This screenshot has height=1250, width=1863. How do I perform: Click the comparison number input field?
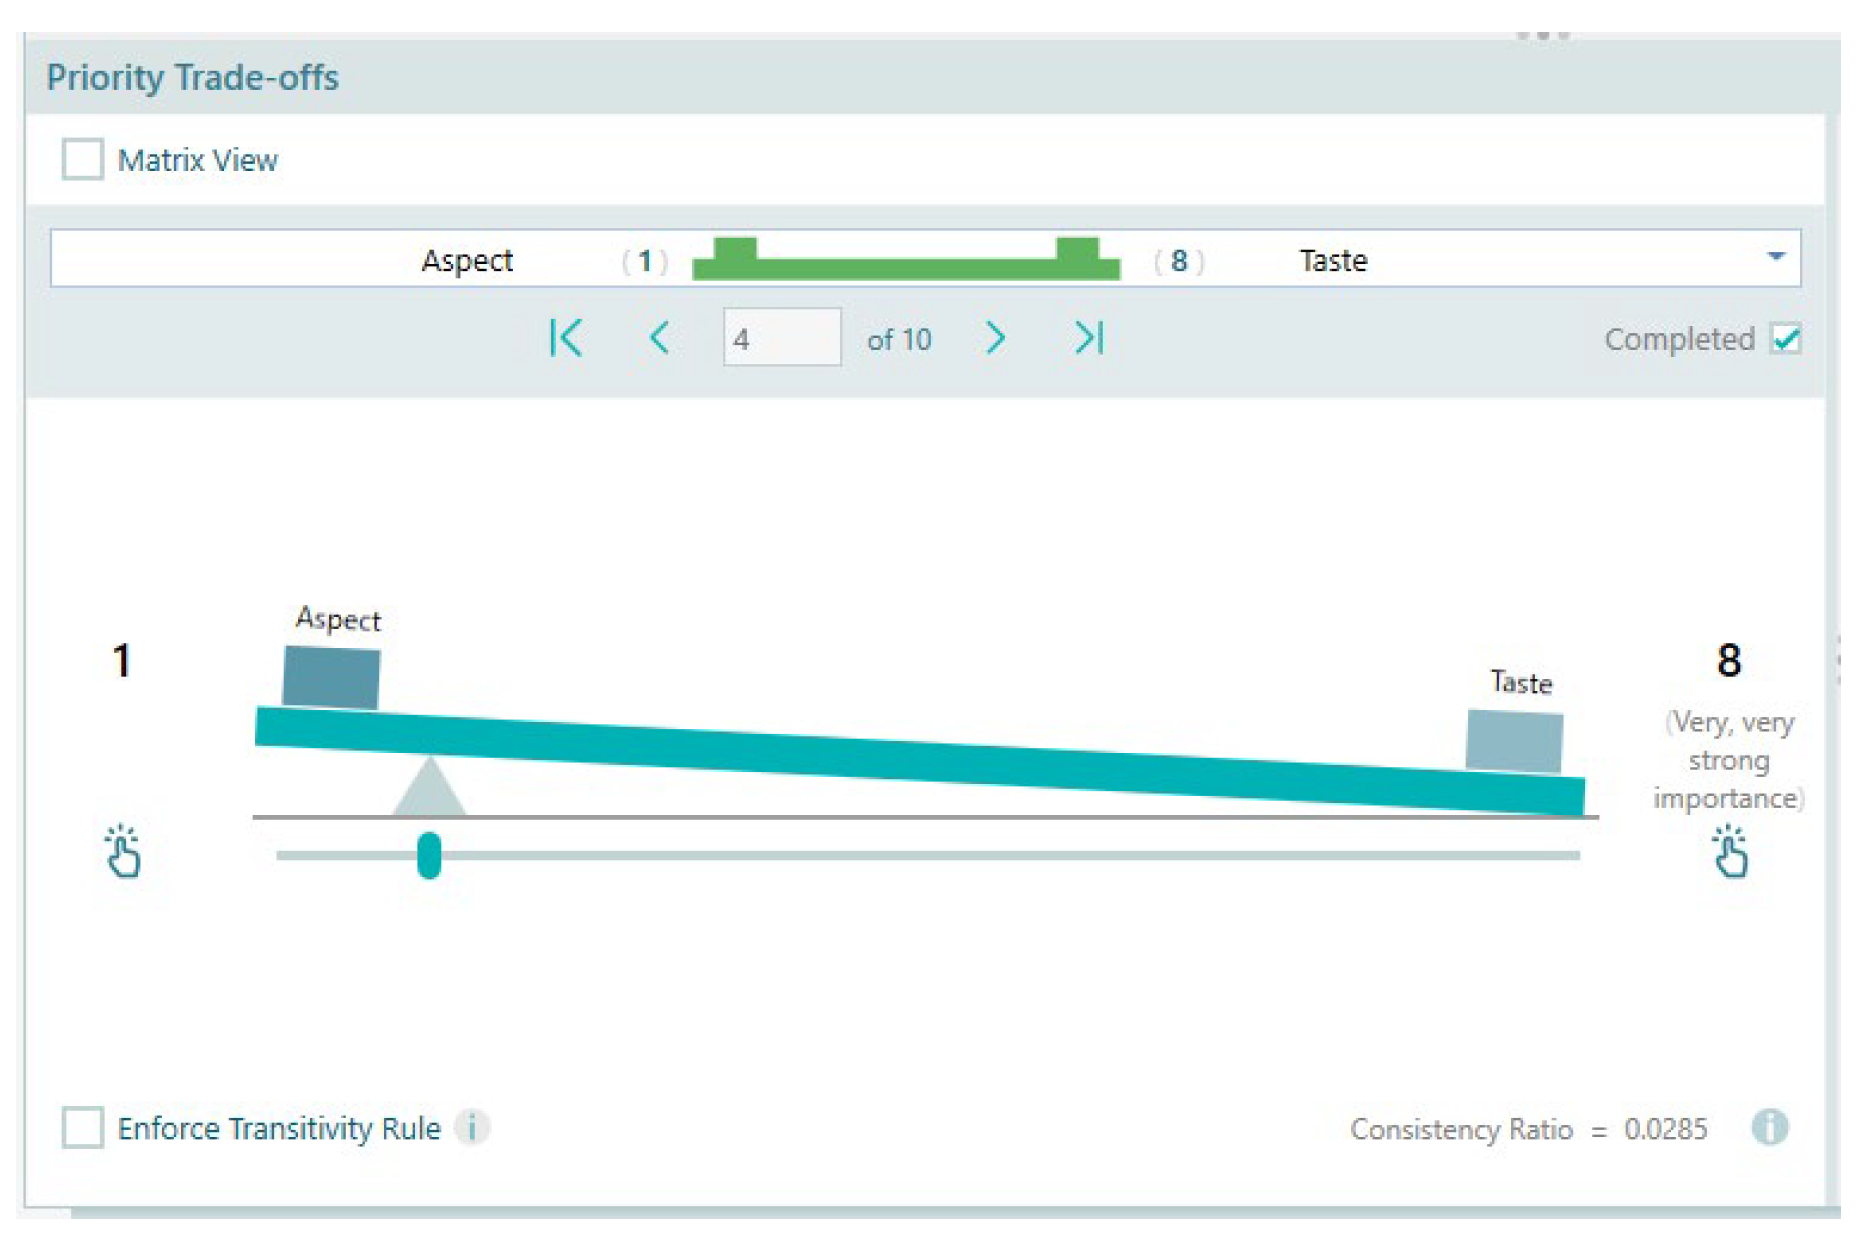pos(781,338)
